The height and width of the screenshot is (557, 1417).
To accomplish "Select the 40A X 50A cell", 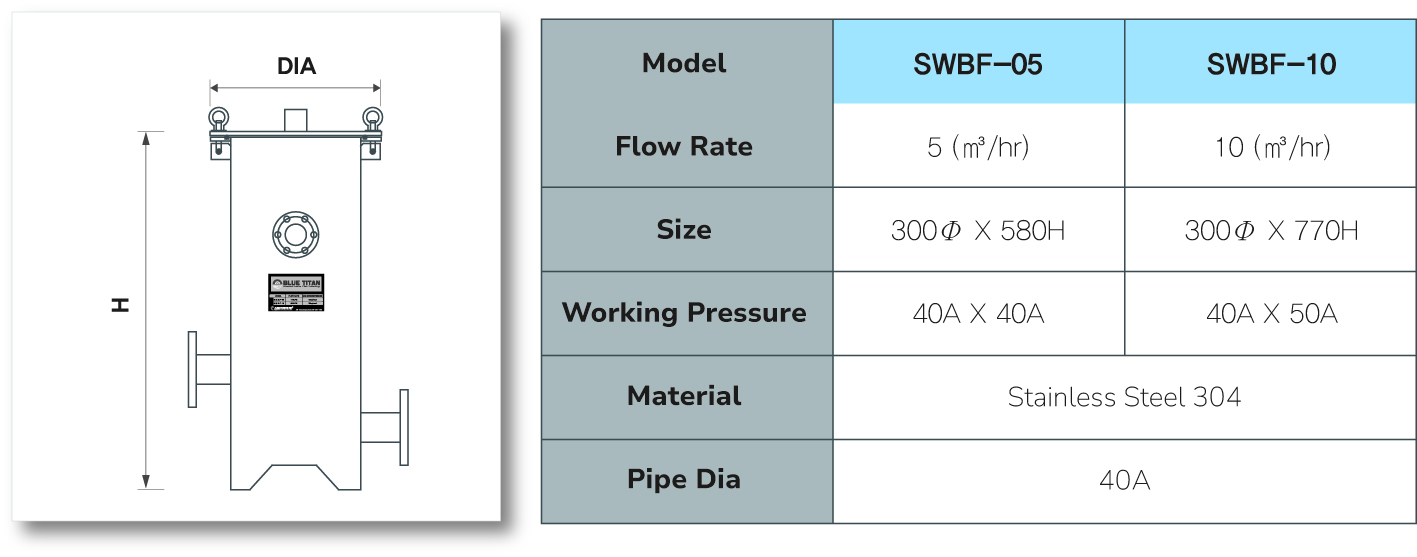I will click(x=1271, y=313).
